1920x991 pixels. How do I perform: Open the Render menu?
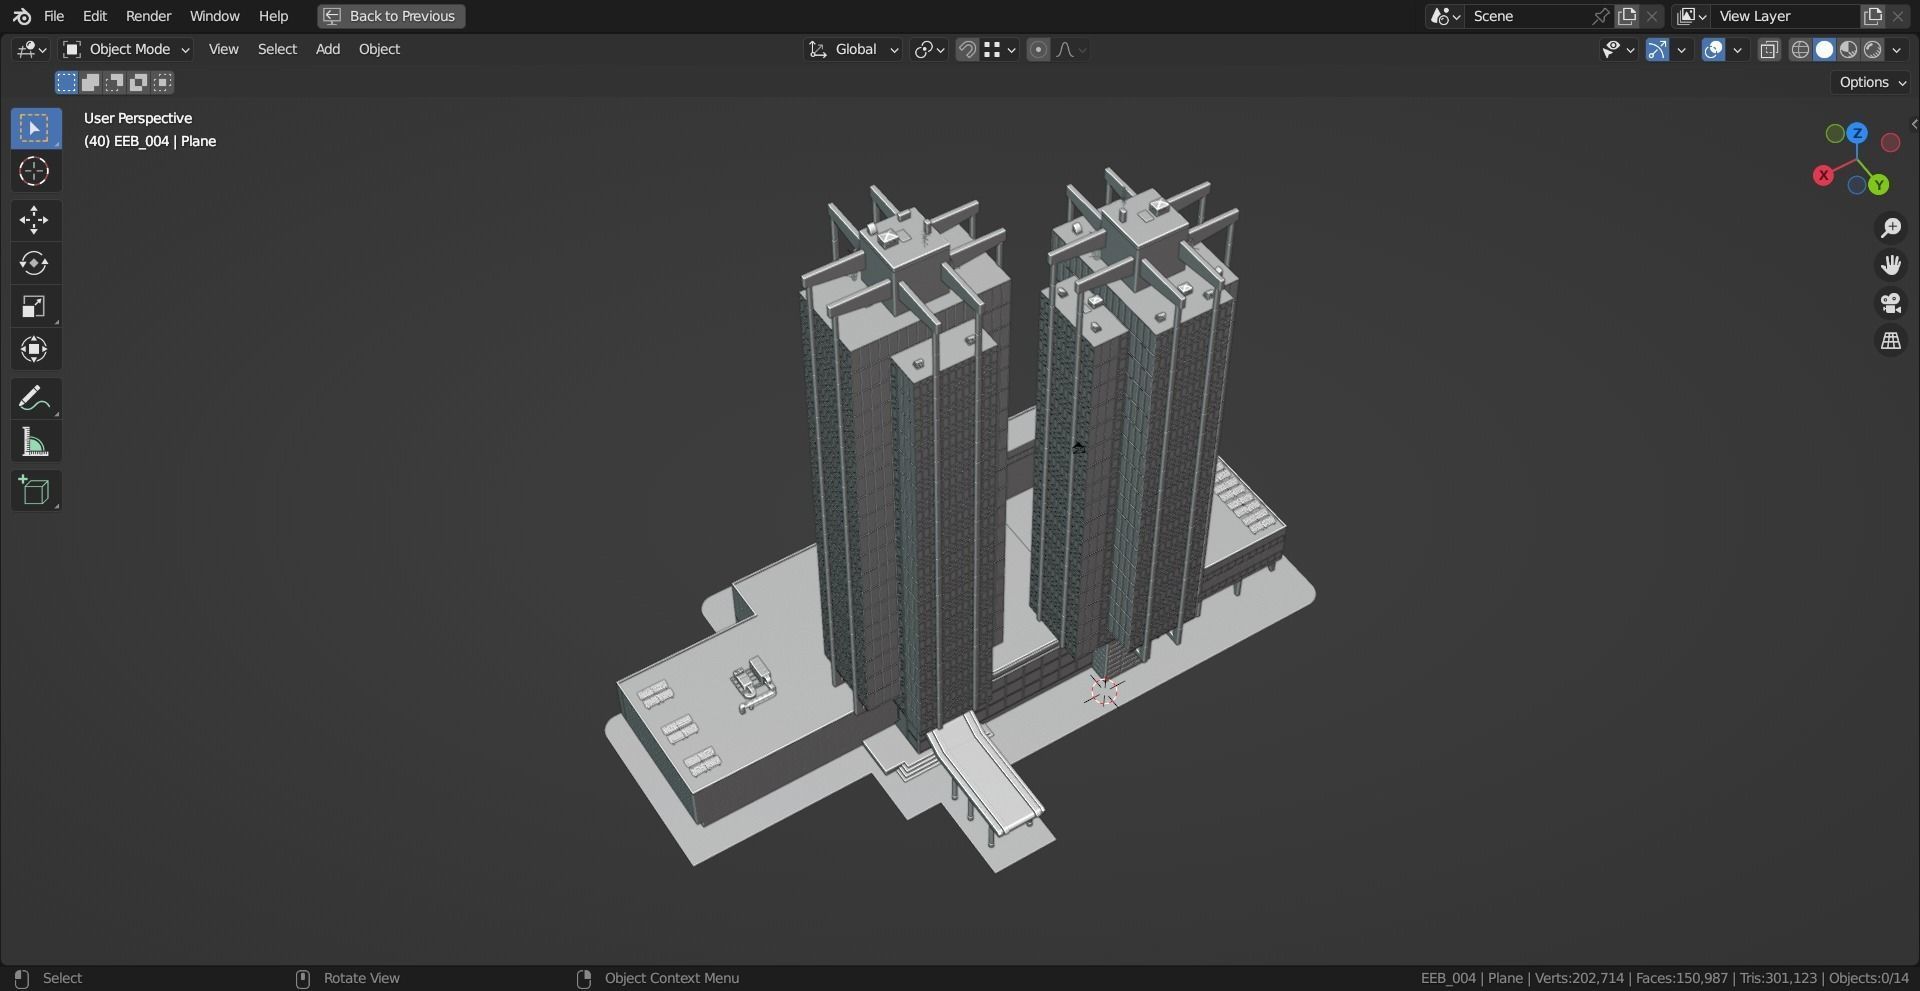tap(148, 16)
